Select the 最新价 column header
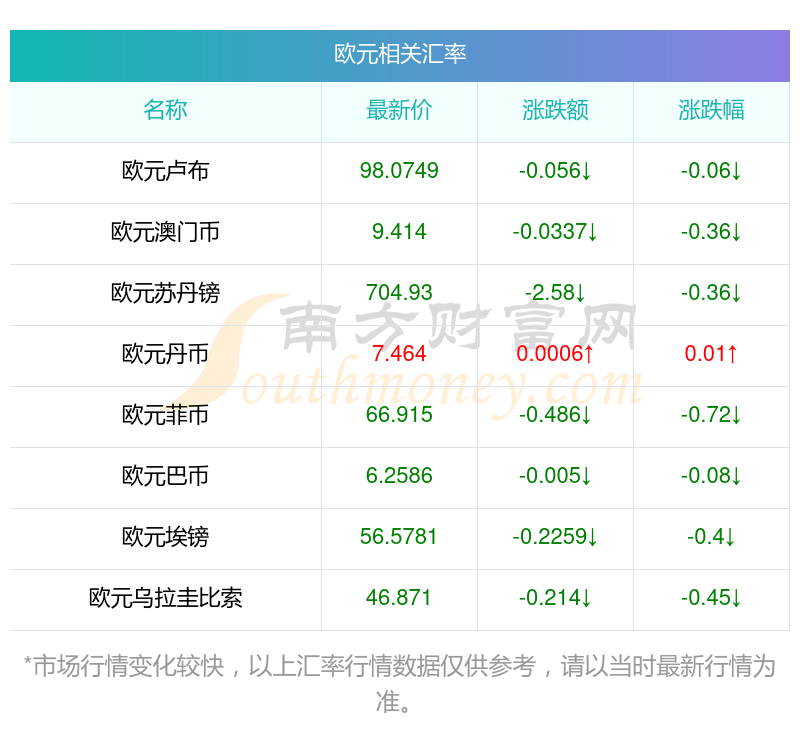 coord(399,110)
